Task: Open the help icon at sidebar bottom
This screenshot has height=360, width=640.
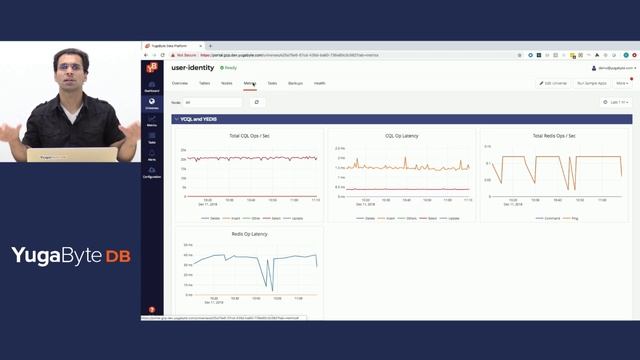Action: coord(152,310)
